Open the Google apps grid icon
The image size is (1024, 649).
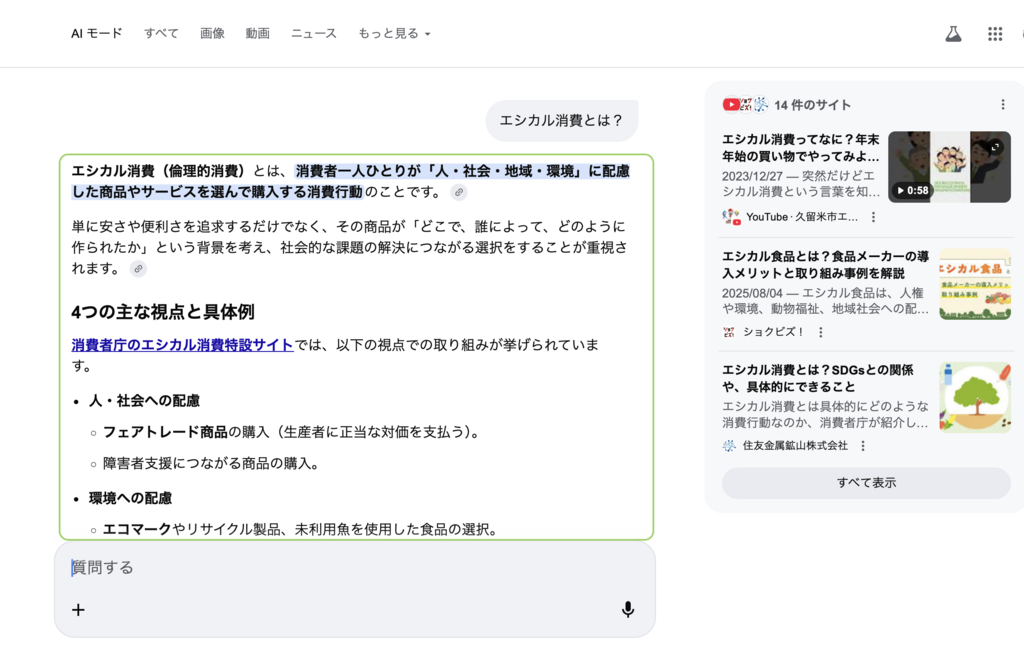(995, 34)
